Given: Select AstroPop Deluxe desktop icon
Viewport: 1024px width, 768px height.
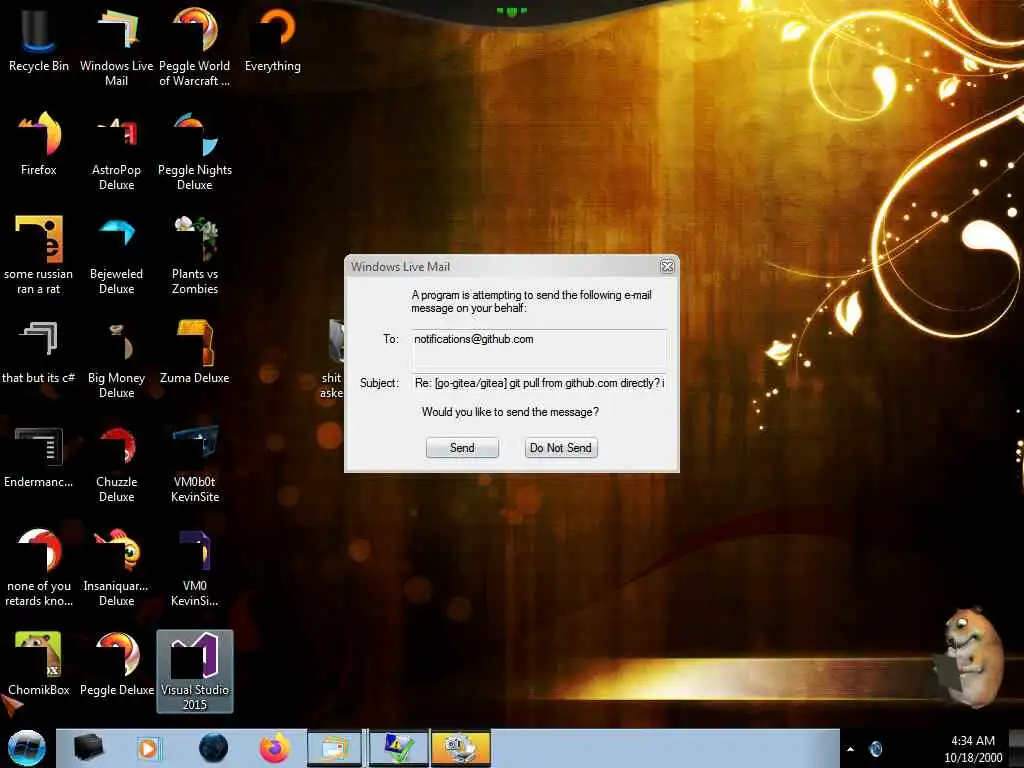Looking at the screenshot, I should [x=116, y=152].
